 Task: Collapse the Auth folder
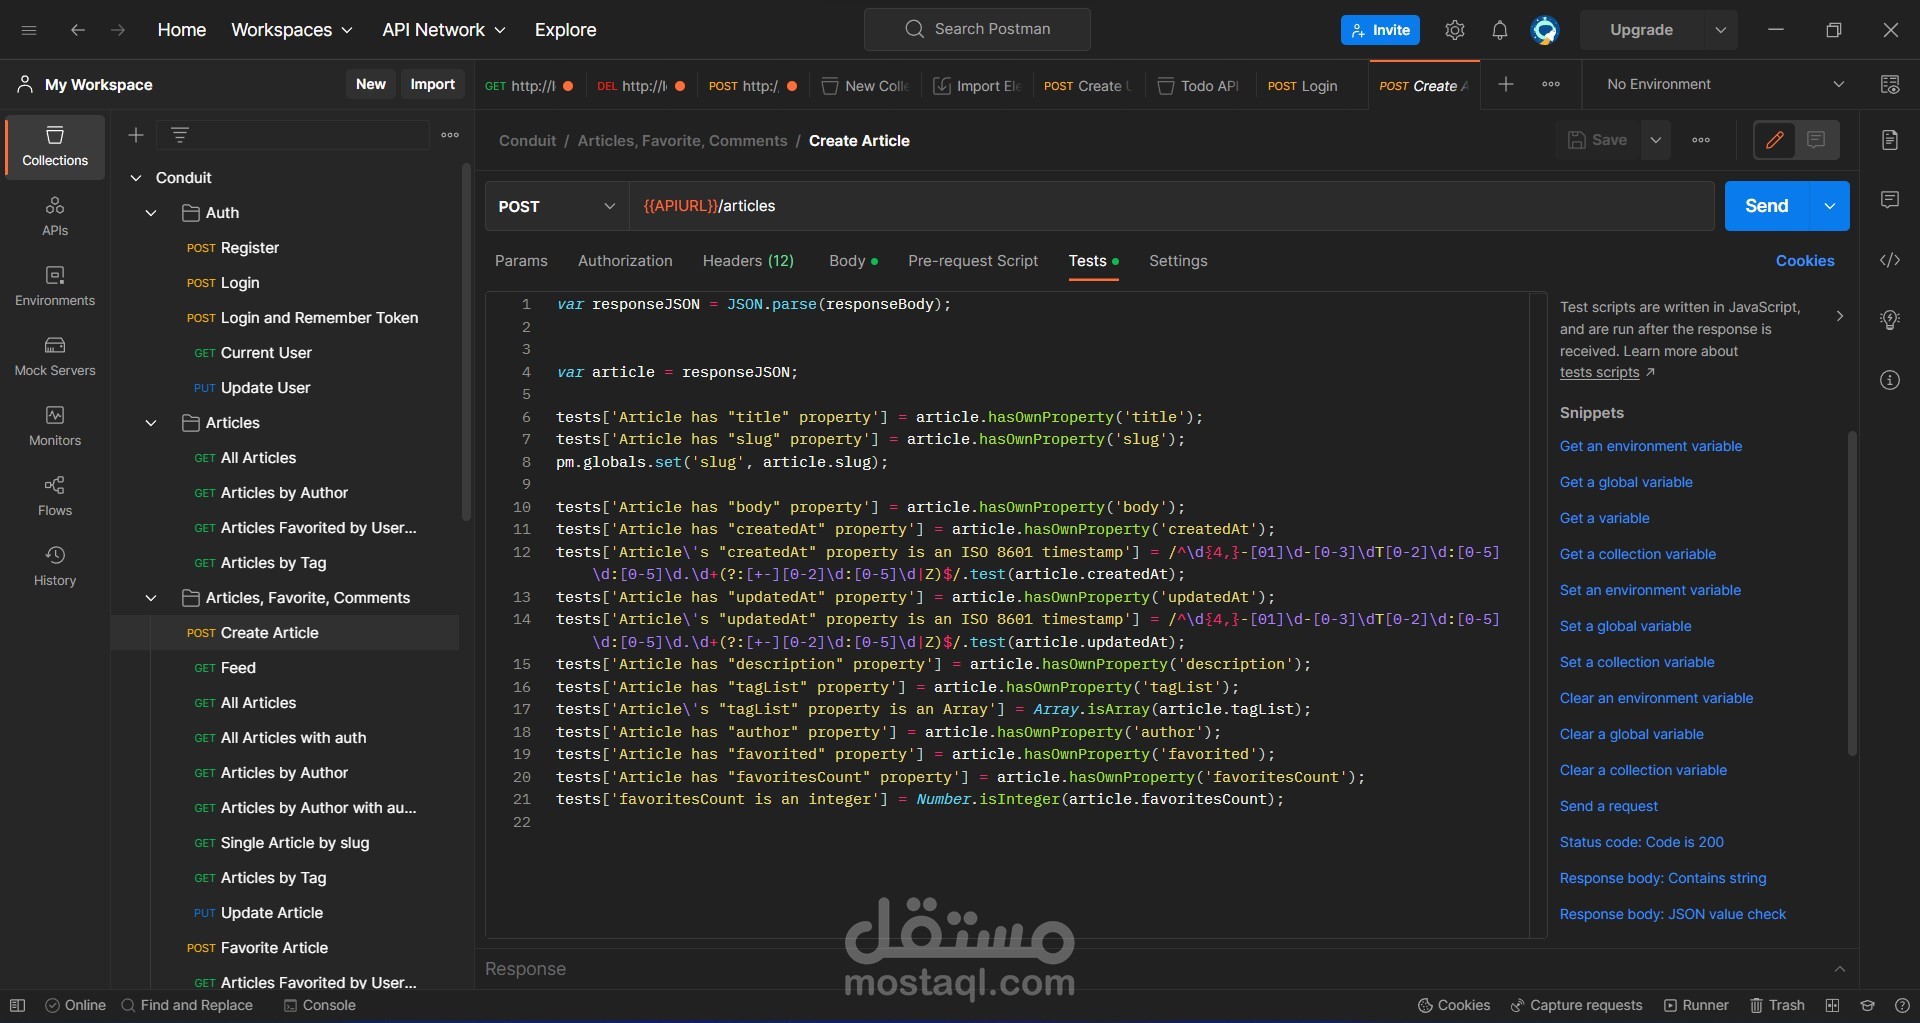point(151,213)
